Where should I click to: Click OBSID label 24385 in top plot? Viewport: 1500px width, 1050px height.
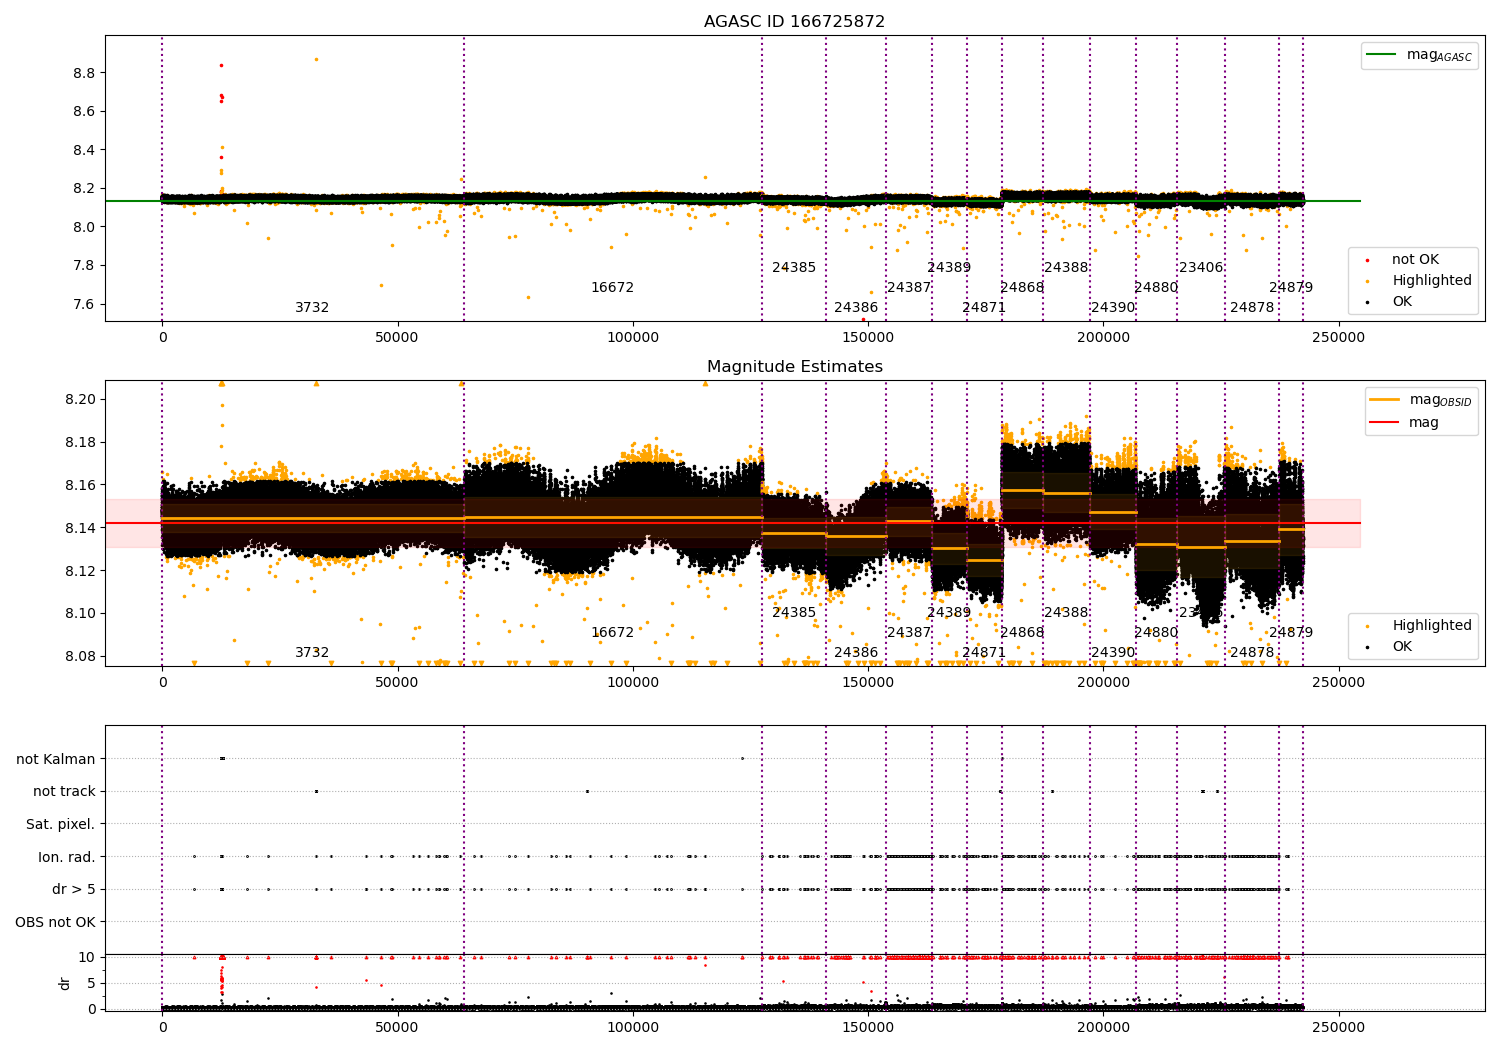[794, 267]
